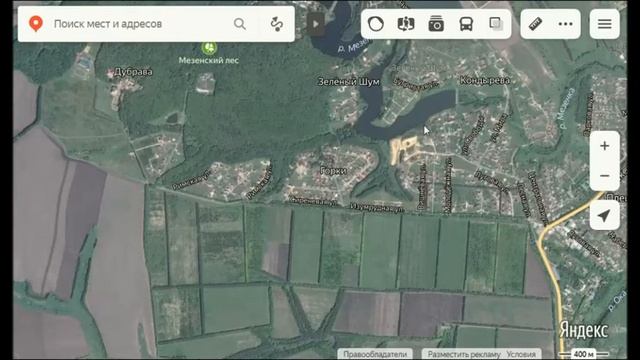
Task: Click the 'Мезенский лес' label text
Action: [x=209, y=60]
